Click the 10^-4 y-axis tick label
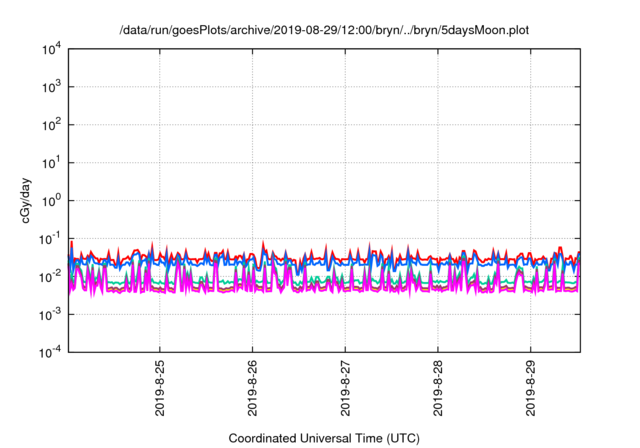 [x=50, y=351]
